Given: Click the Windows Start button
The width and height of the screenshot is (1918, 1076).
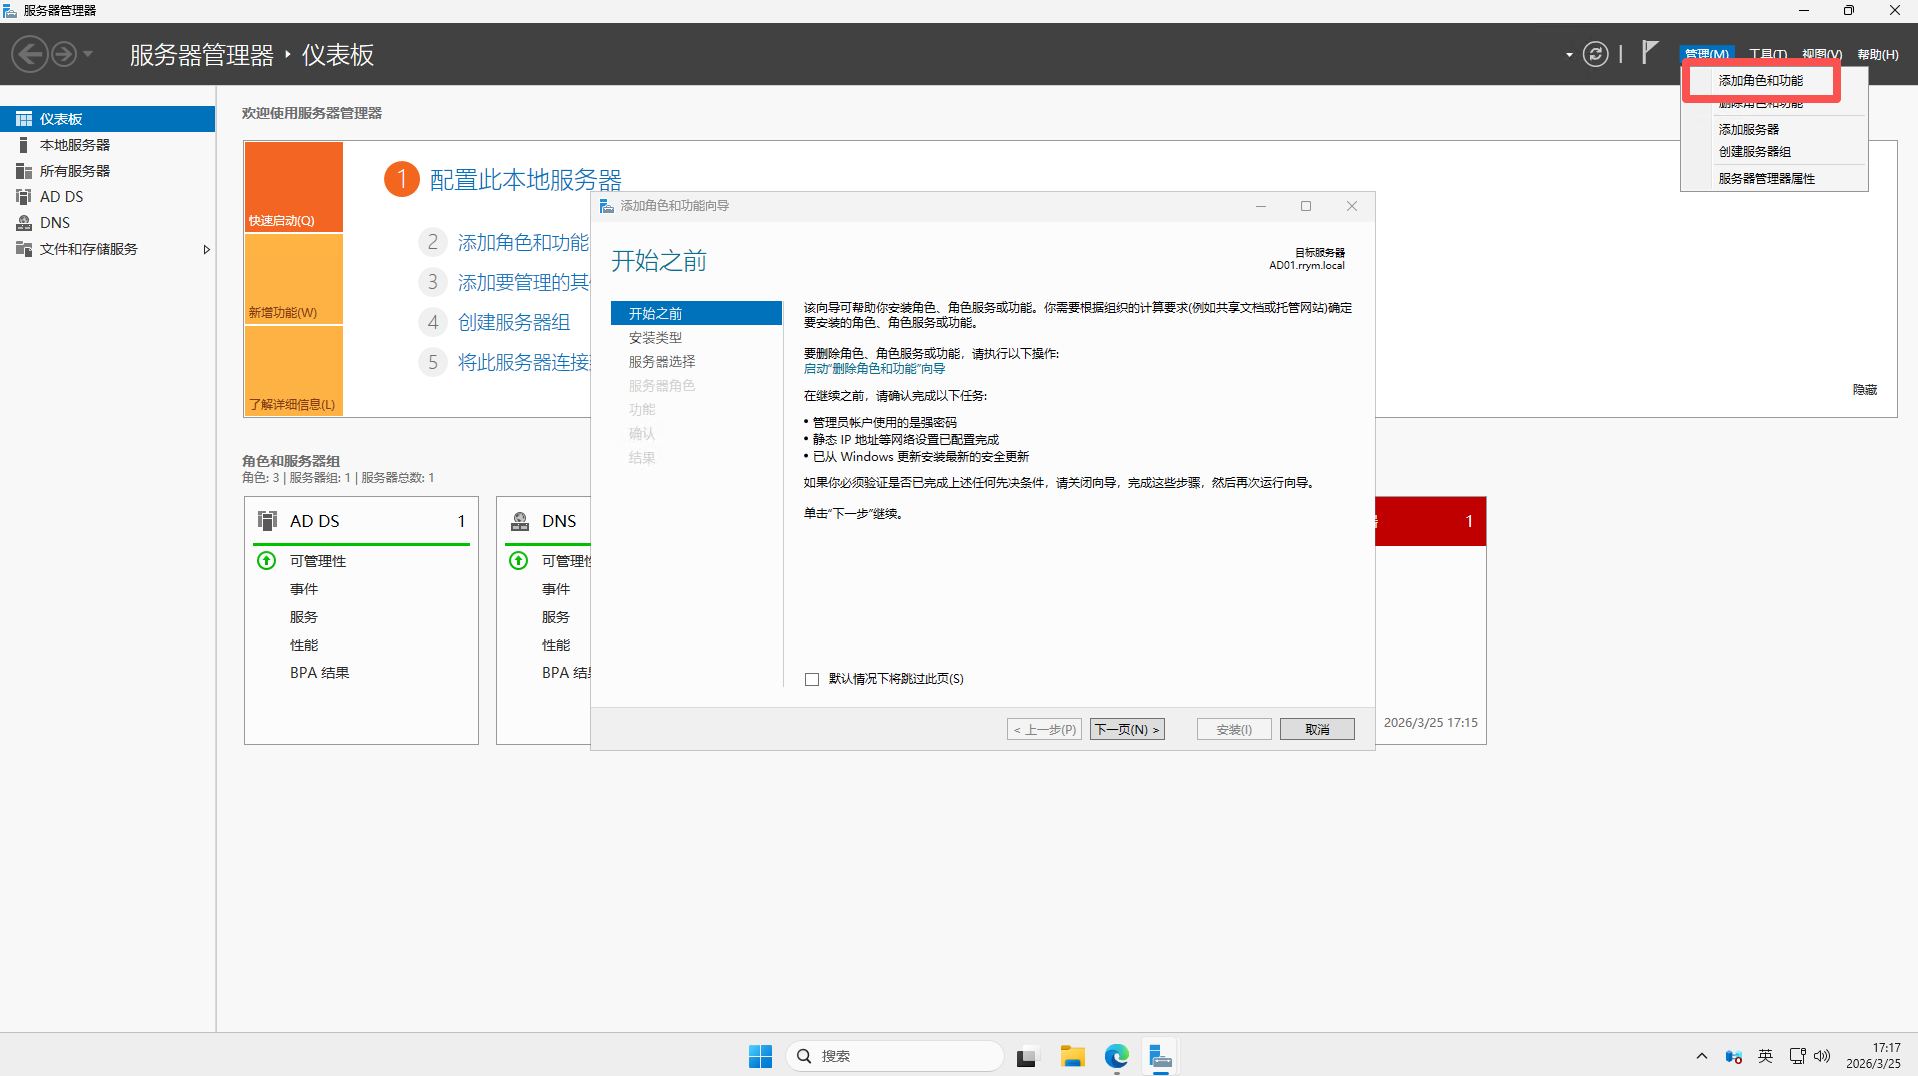Looking at the screenshot, I should pyautogui.click(x=760, y=1056).
